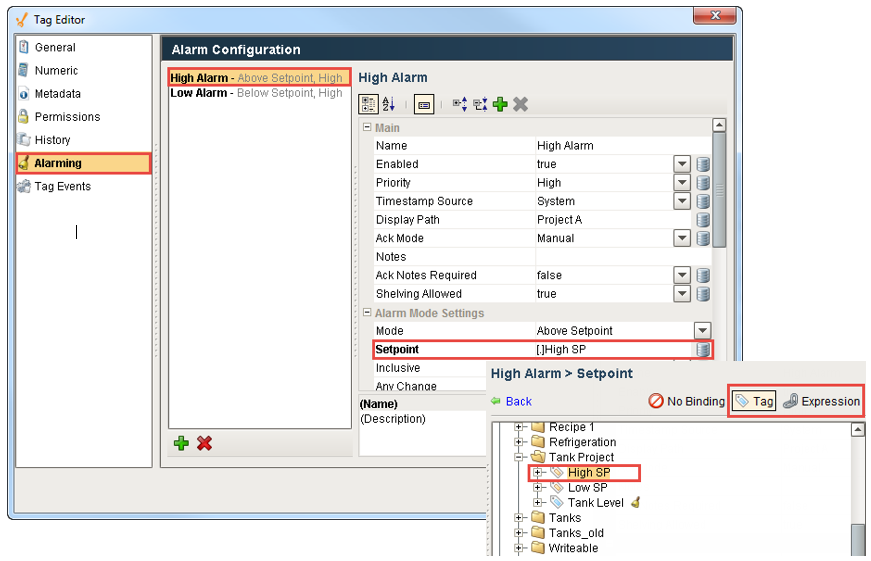Add a new alarm with bottom green plus
Viewport: 871px width, 561px height.
(x=181, y=443)
